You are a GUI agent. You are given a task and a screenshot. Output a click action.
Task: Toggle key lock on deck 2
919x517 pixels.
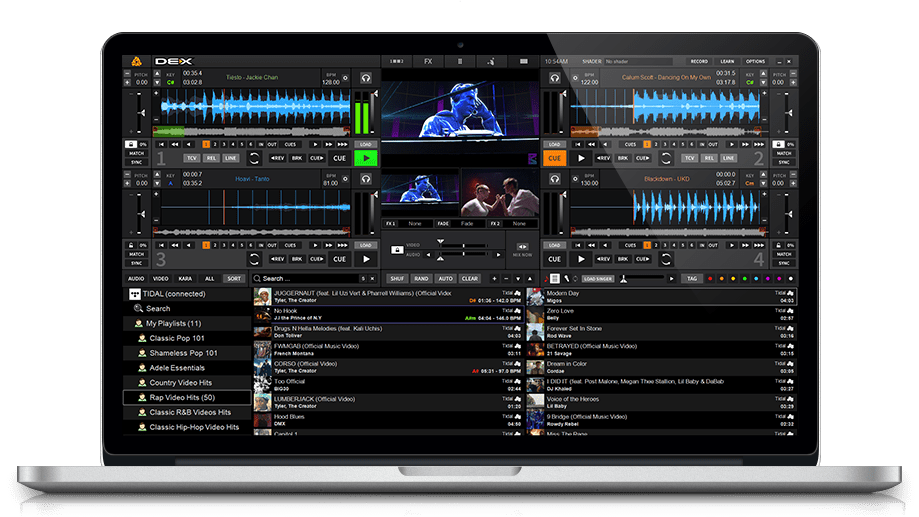click(778, 144)
